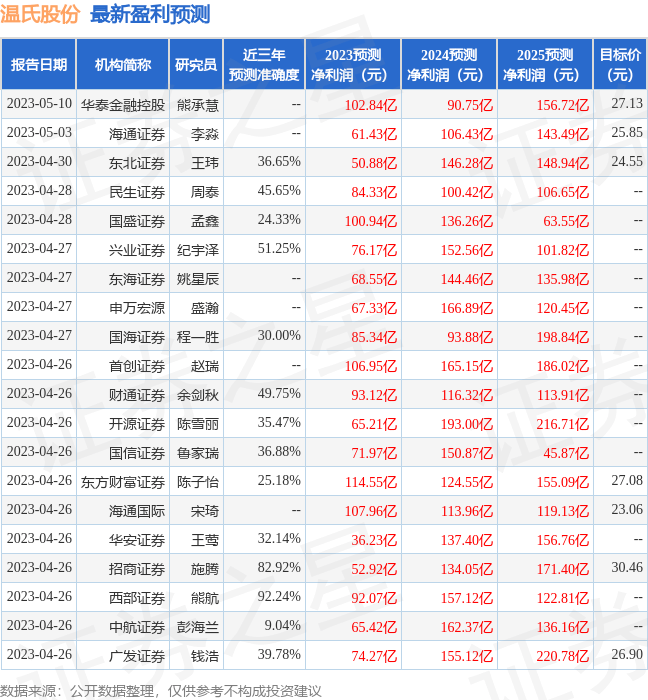Click the 2025预测净利润 column header

click(545, 65)
